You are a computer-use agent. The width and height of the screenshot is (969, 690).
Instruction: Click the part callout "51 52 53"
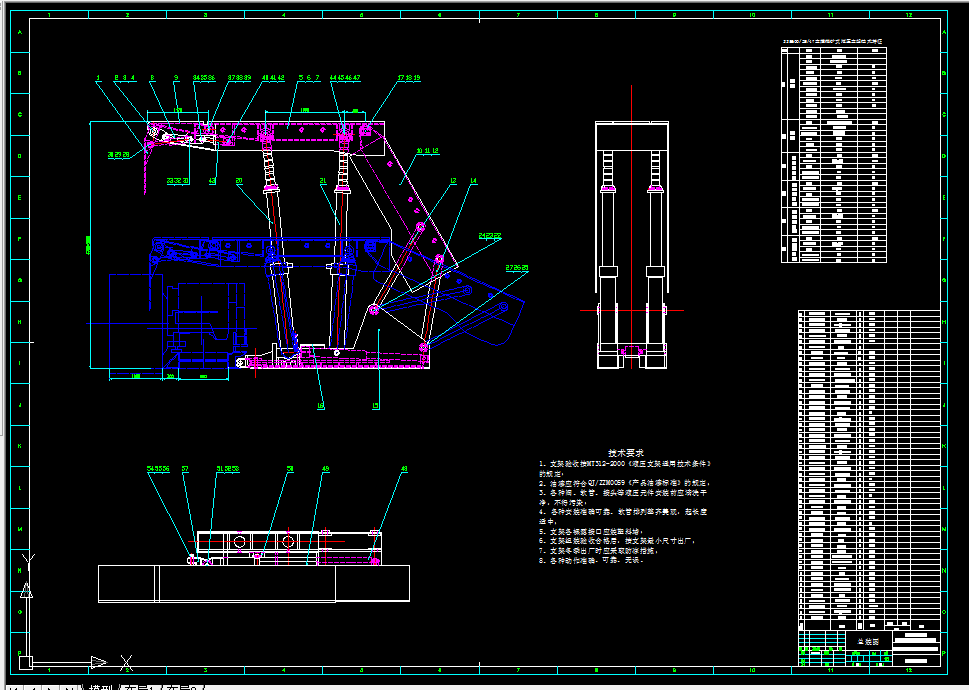227,469
